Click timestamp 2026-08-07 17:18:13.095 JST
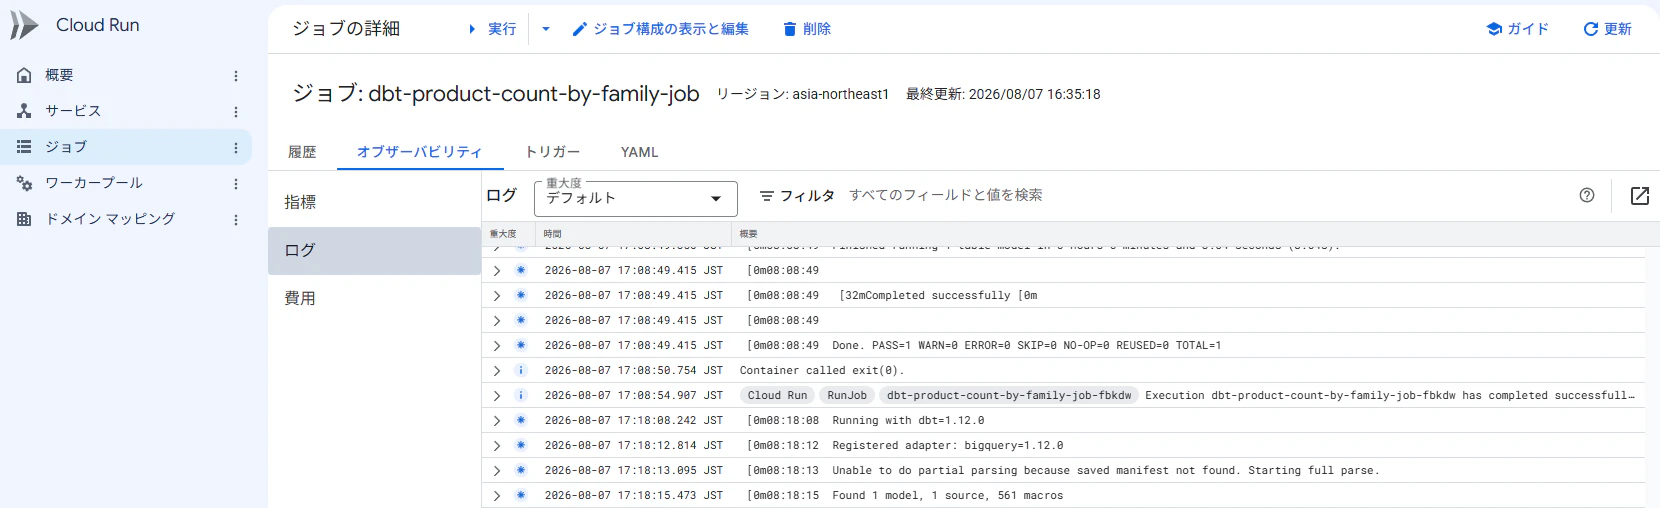Image resolution: width=1660 pixels, height=508 pixels. pyautogui.click(x=633, y=471)
